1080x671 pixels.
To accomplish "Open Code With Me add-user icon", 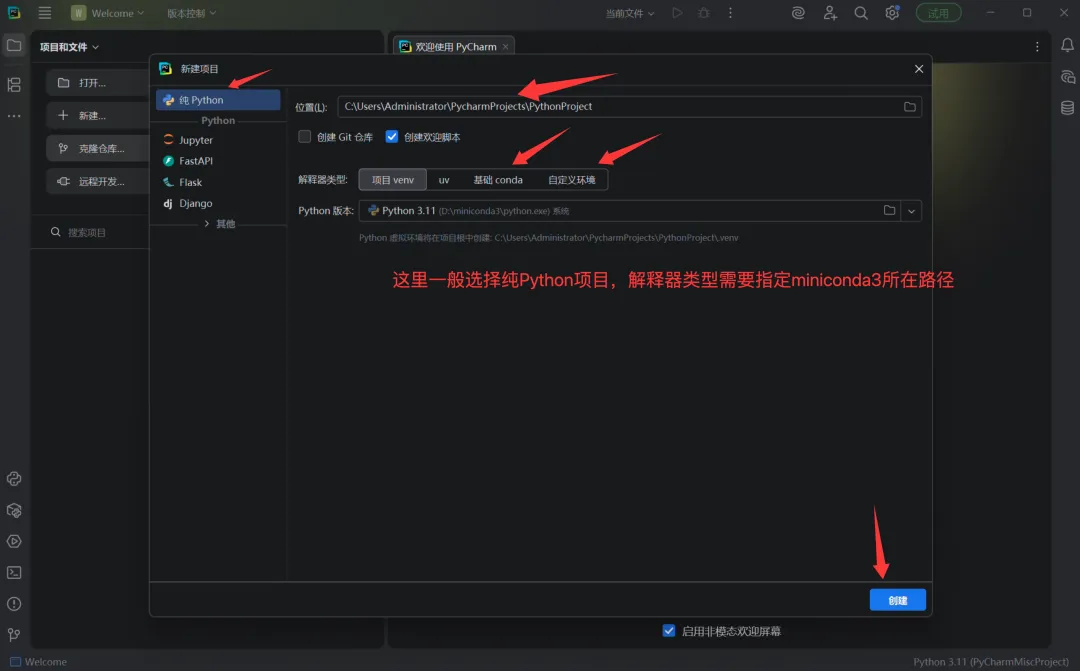I will click(x=830, y=13).
